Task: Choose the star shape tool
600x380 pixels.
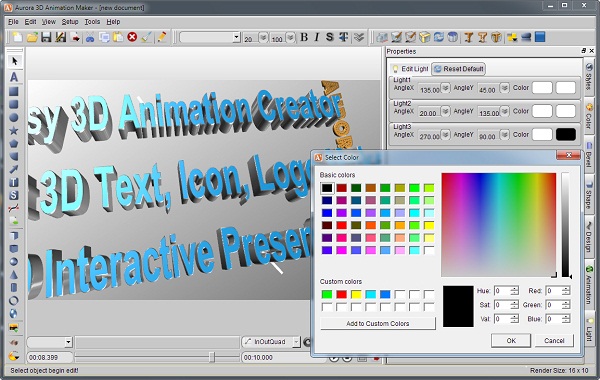Action: point(14,130)
